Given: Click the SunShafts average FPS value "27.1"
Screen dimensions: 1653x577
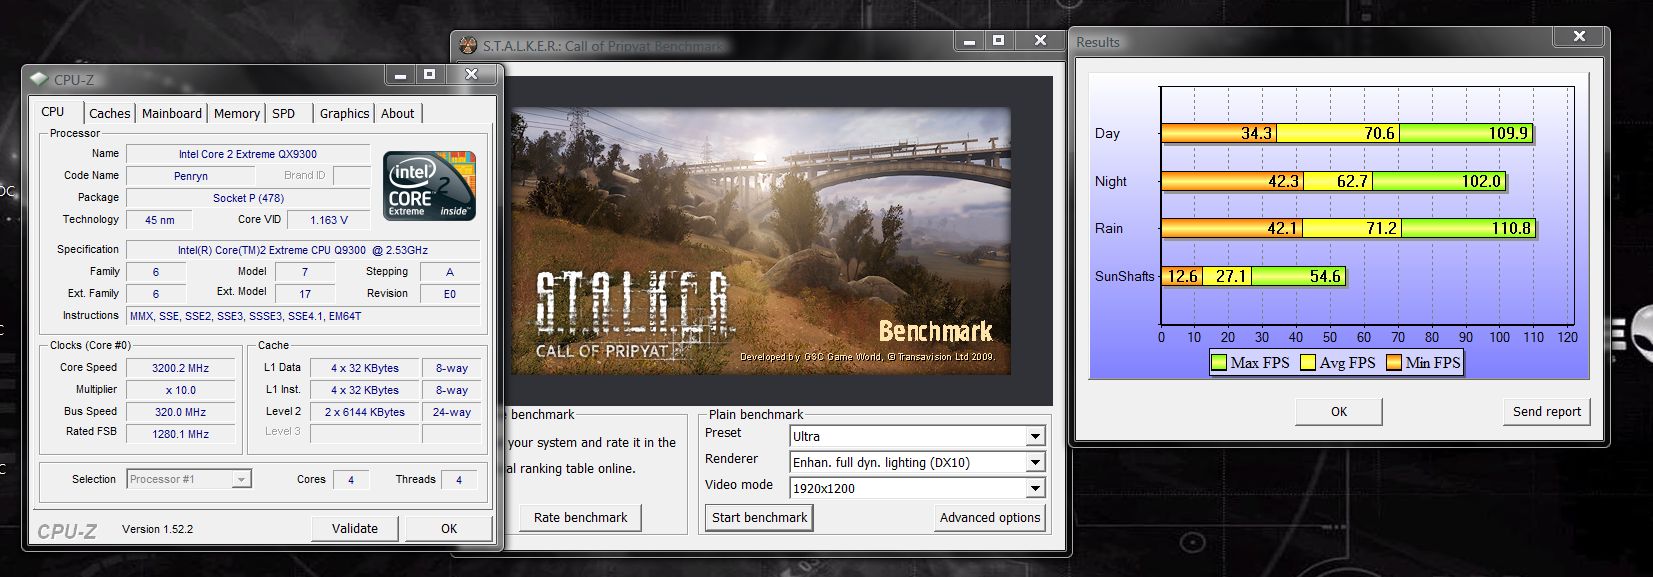Looking at the screenshot, I should [x=1231, y=276].
